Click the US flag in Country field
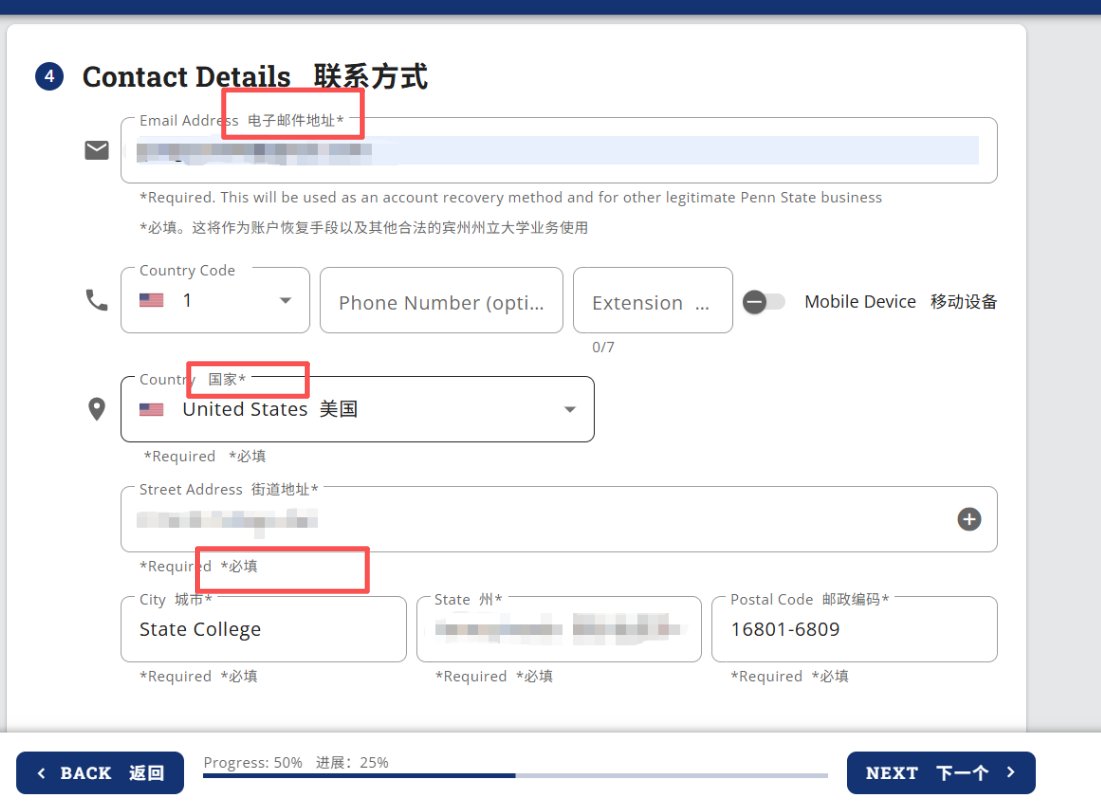This screenshot has height=811, width=1101. (152, 409)
